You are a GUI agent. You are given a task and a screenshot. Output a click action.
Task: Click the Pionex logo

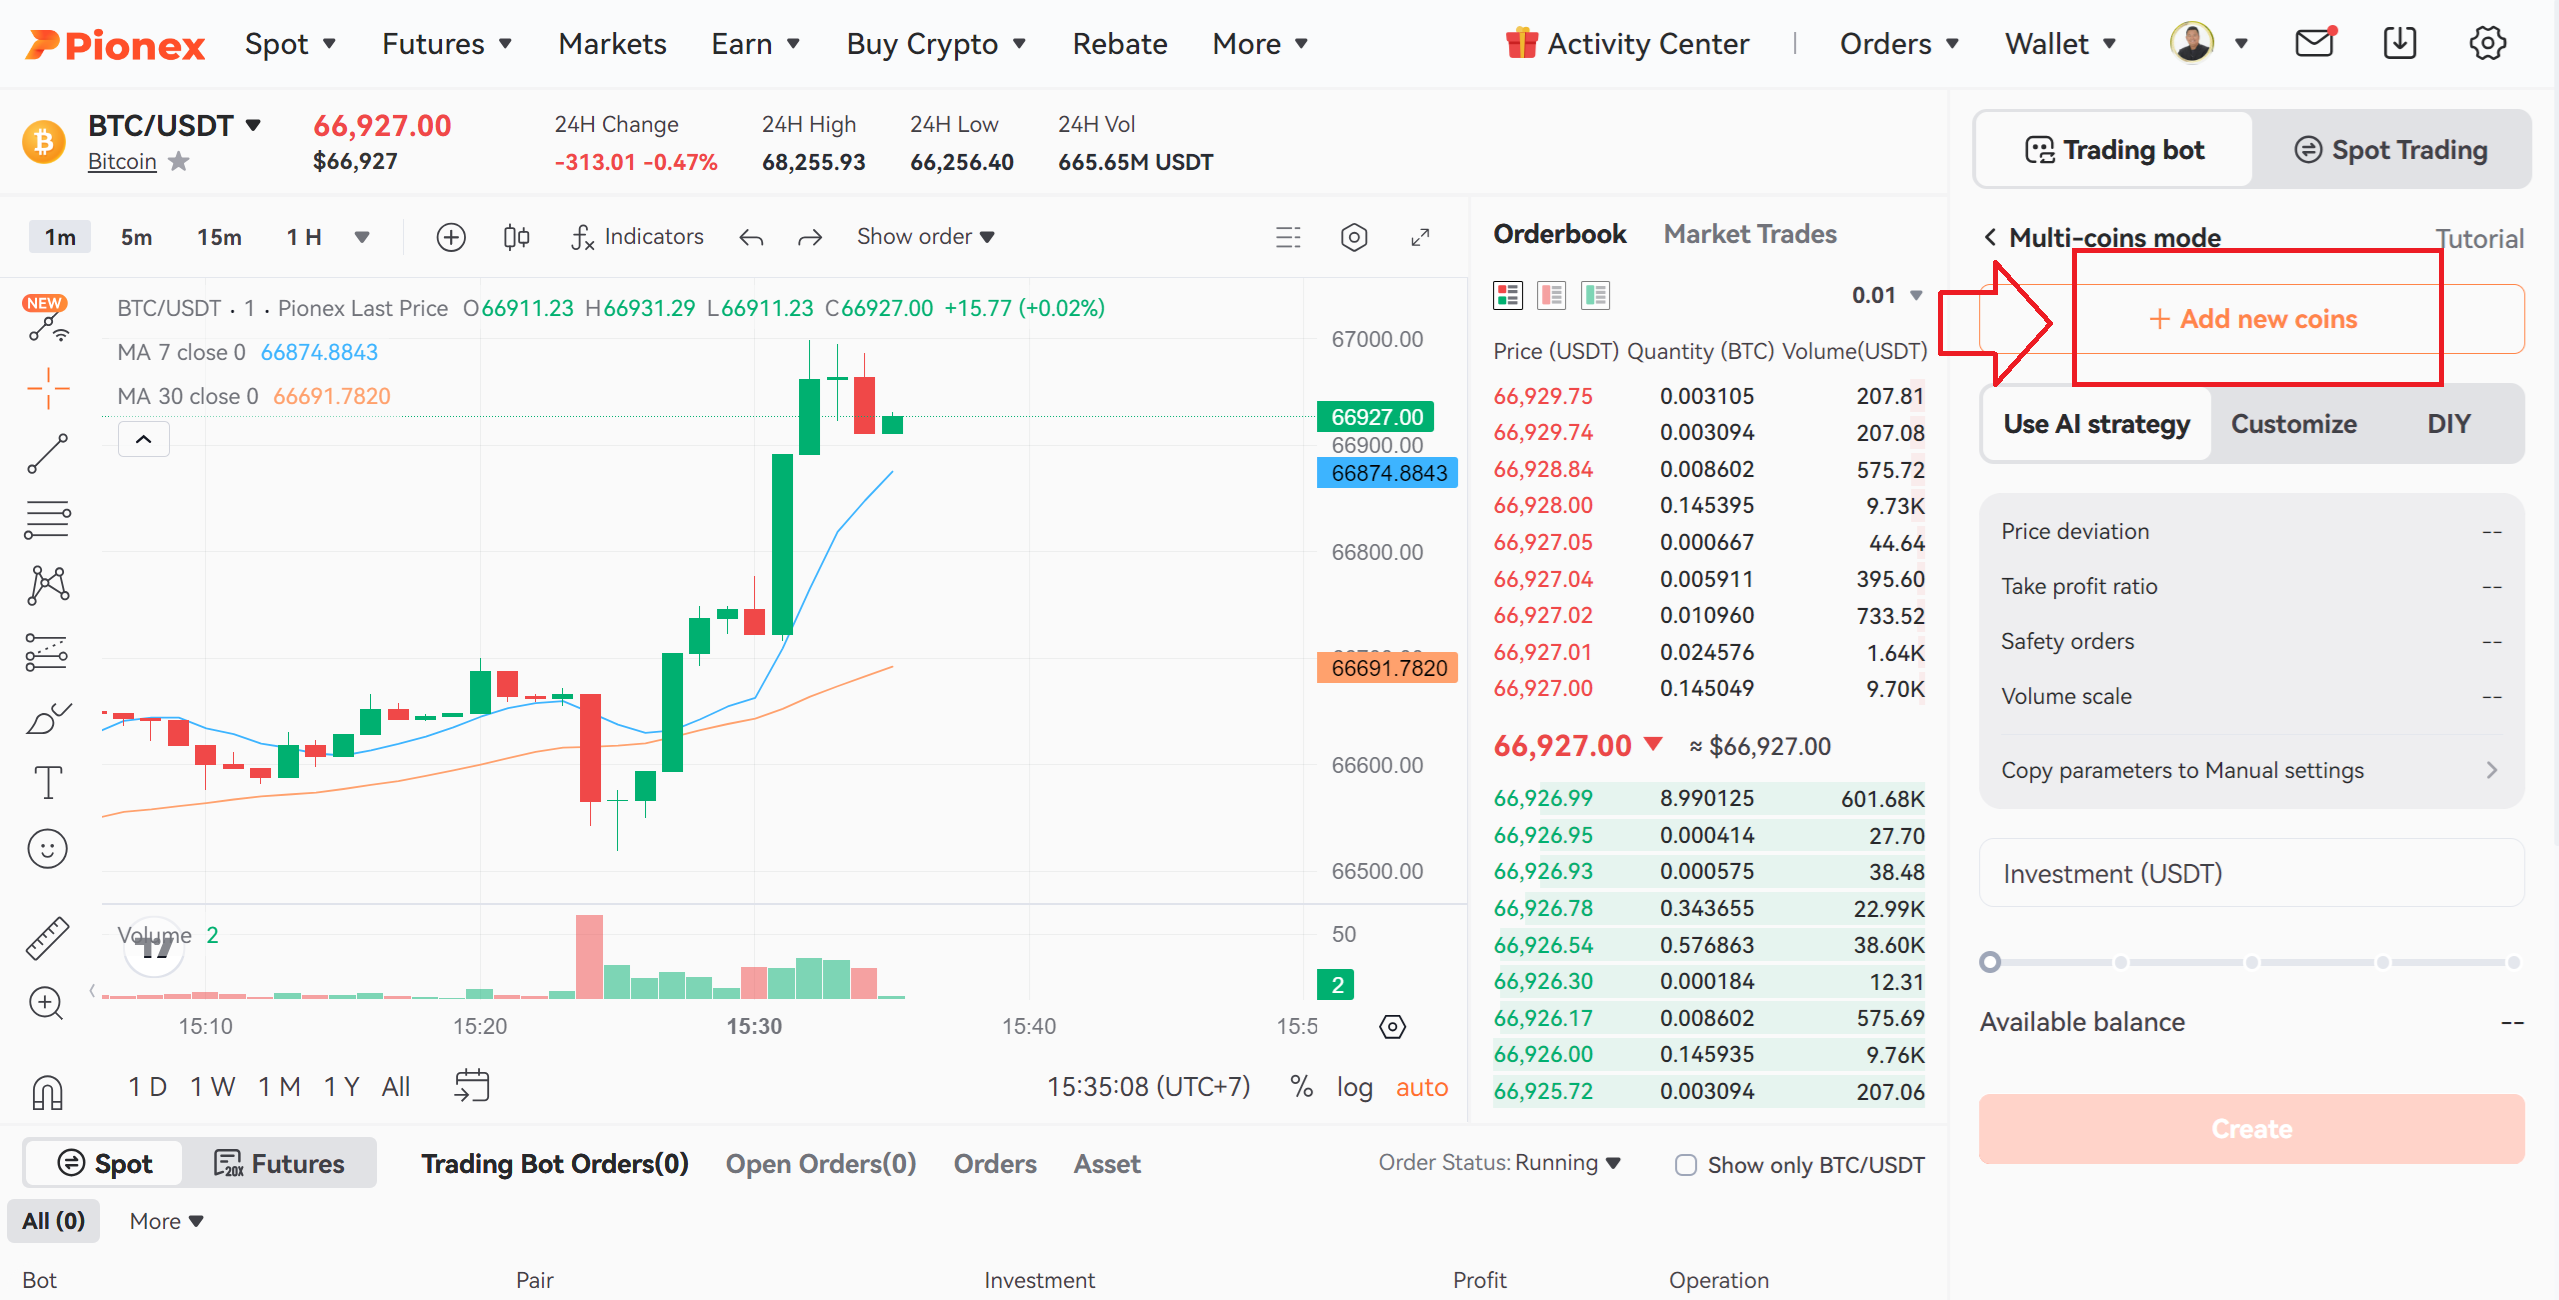pos(115,44)
